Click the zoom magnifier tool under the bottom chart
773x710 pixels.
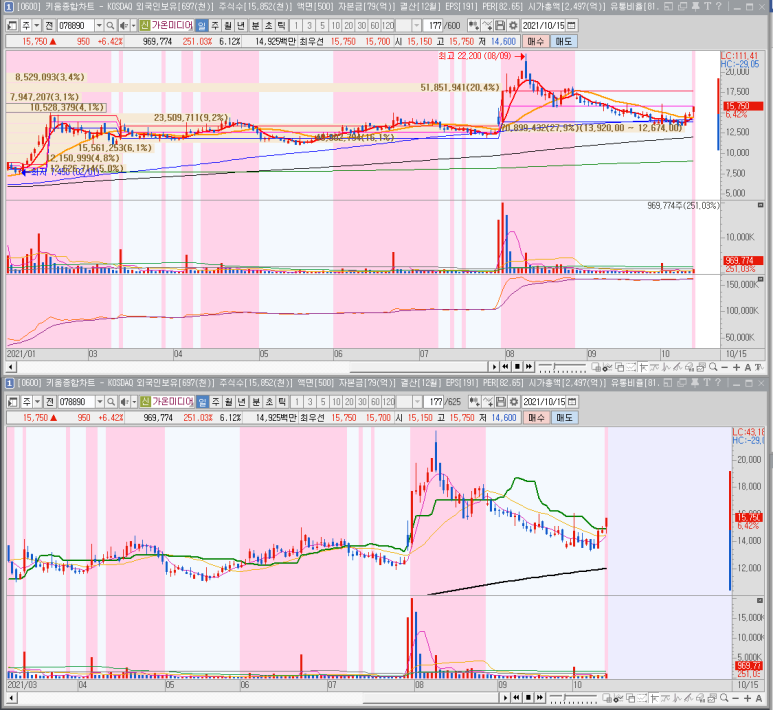point(724,698)
